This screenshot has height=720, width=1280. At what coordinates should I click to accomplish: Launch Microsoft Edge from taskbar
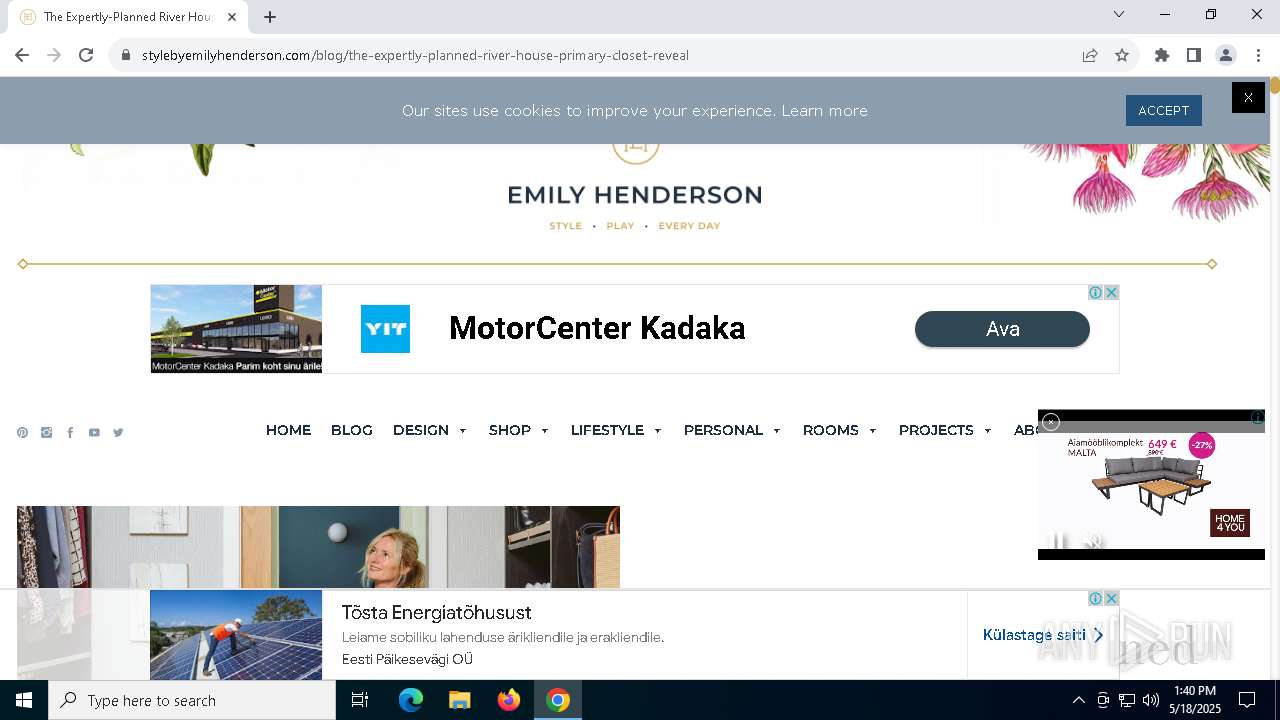coord(411,700)
